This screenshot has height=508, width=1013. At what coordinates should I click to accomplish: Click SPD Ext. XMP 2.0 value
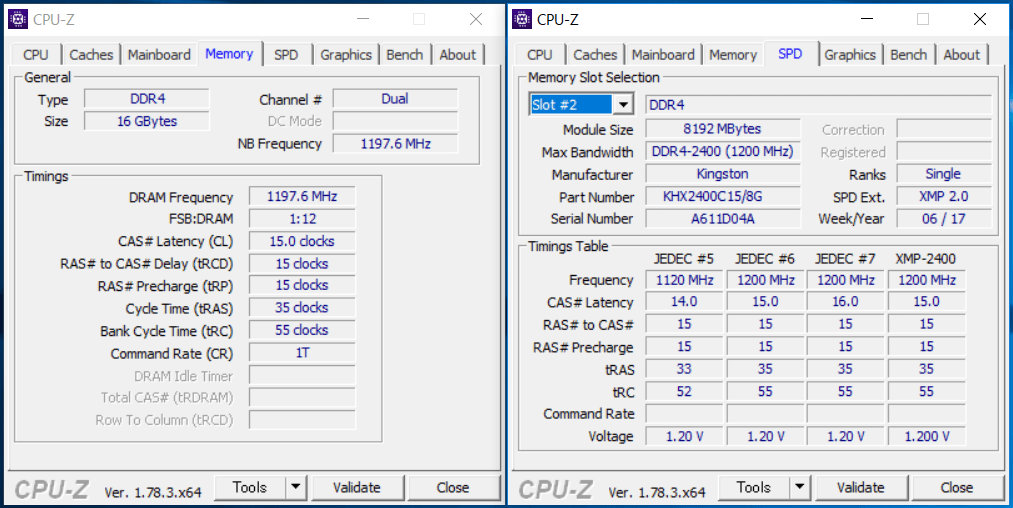pyautogui.click(x=944, y=196)
